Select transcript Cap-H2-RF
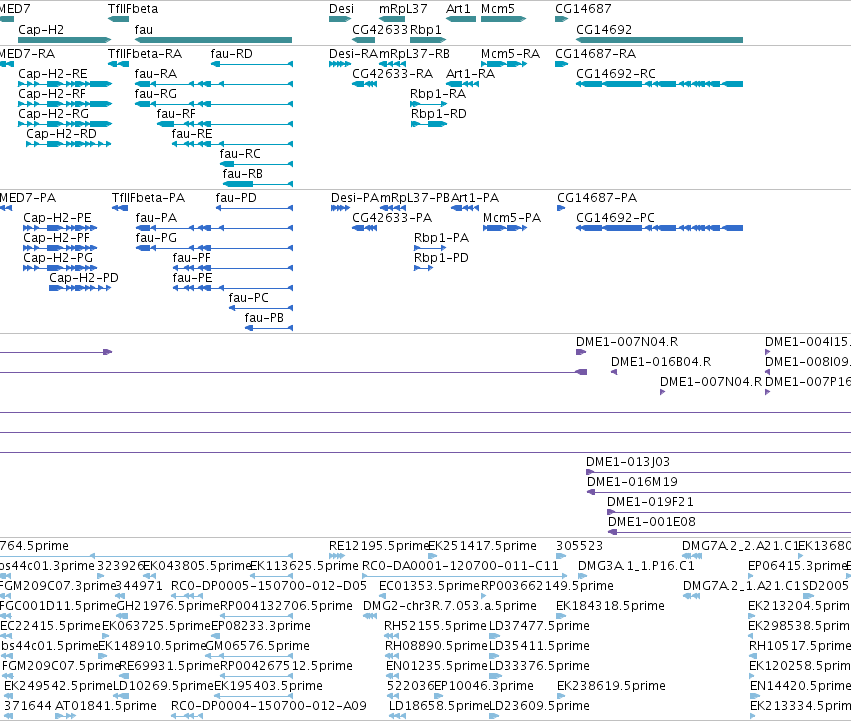 [65, 104]
